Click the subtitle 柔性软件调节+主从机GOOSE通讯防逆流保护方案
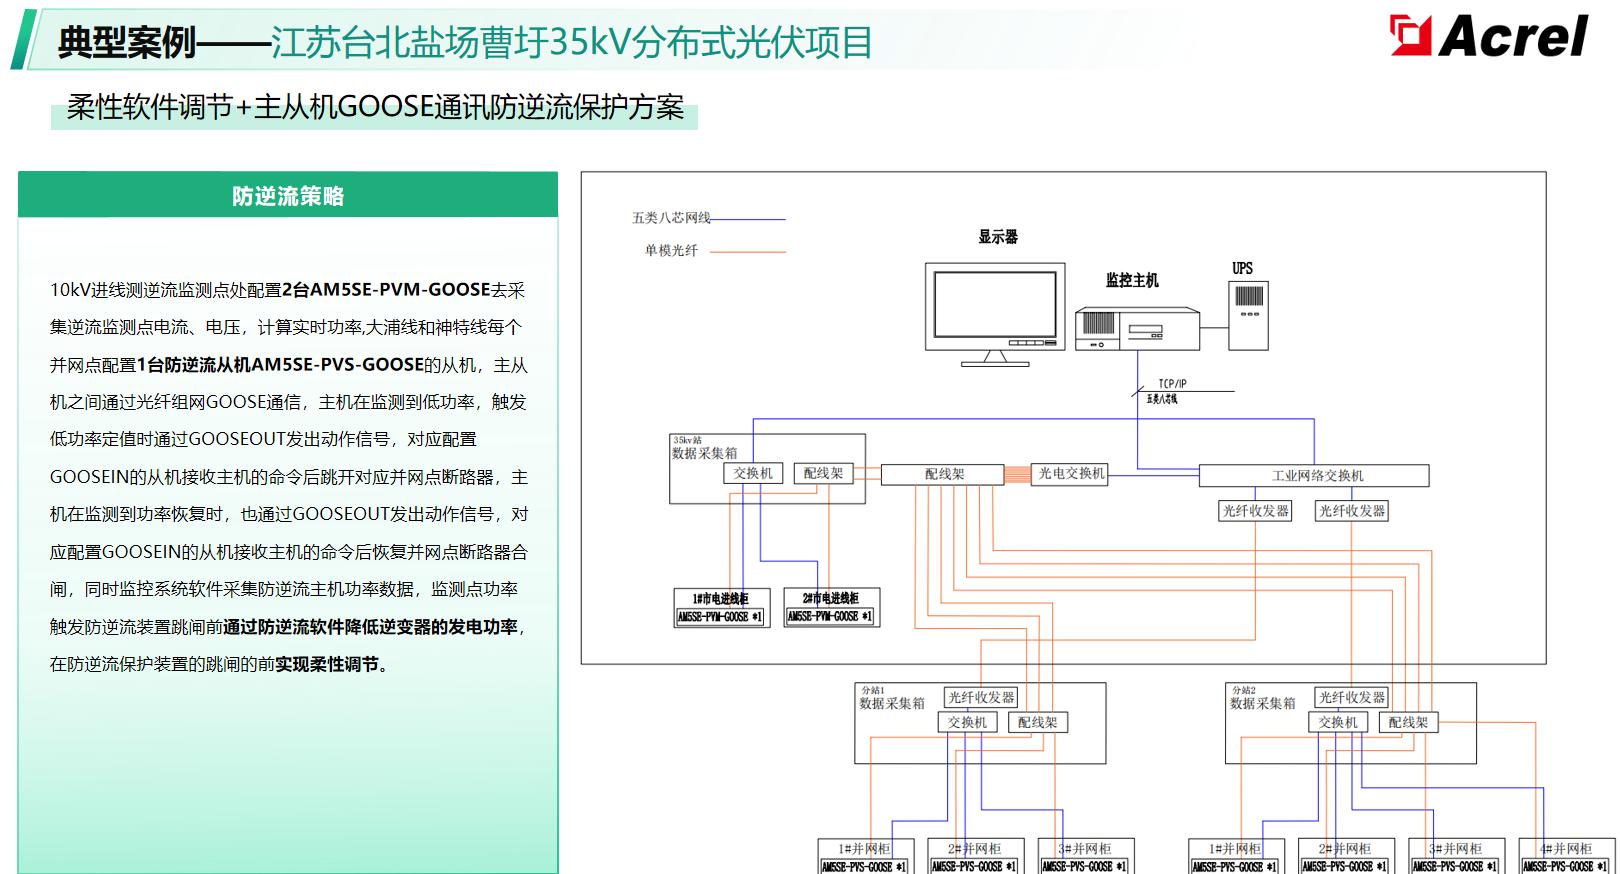The image size is (1620, 874). [x=375, y=107]
